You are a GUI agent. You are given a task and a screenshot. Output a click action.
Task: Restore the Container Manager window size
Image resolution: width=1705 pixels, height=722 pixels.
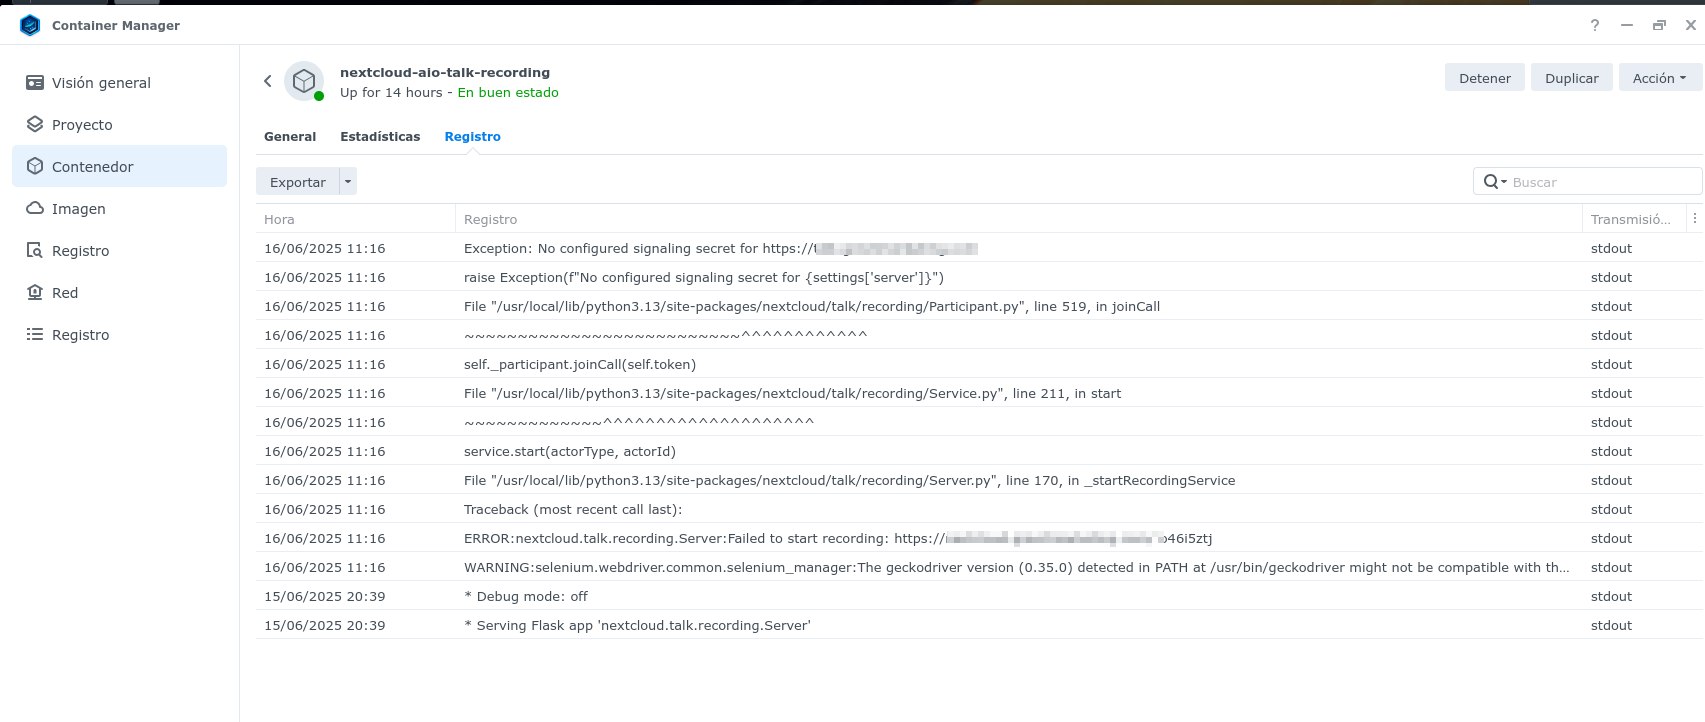coord(1659,25)
